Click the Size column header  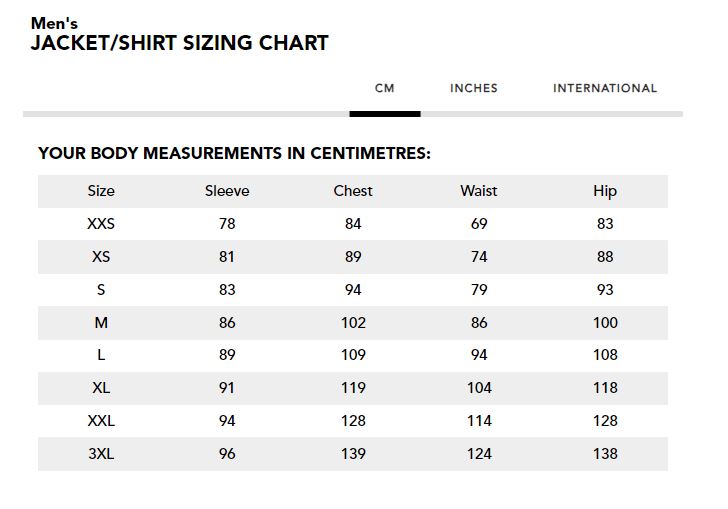coord(101,191)
